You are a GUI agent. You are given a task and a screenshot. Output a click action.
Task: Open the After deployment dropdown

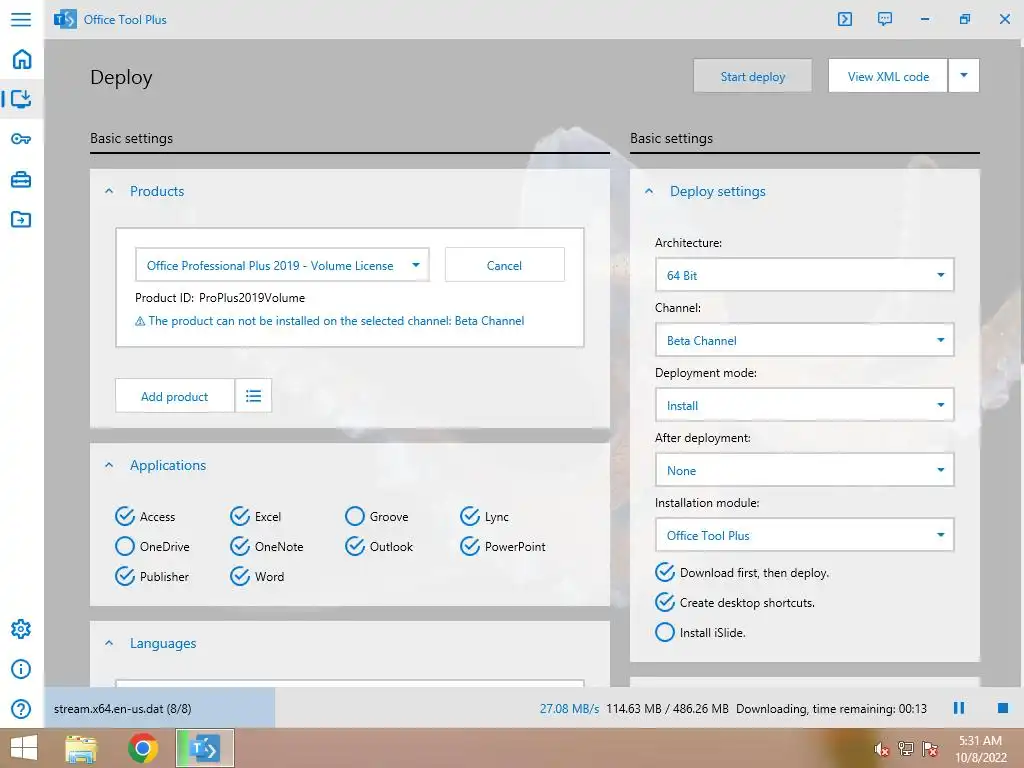(x=805, y=470)
